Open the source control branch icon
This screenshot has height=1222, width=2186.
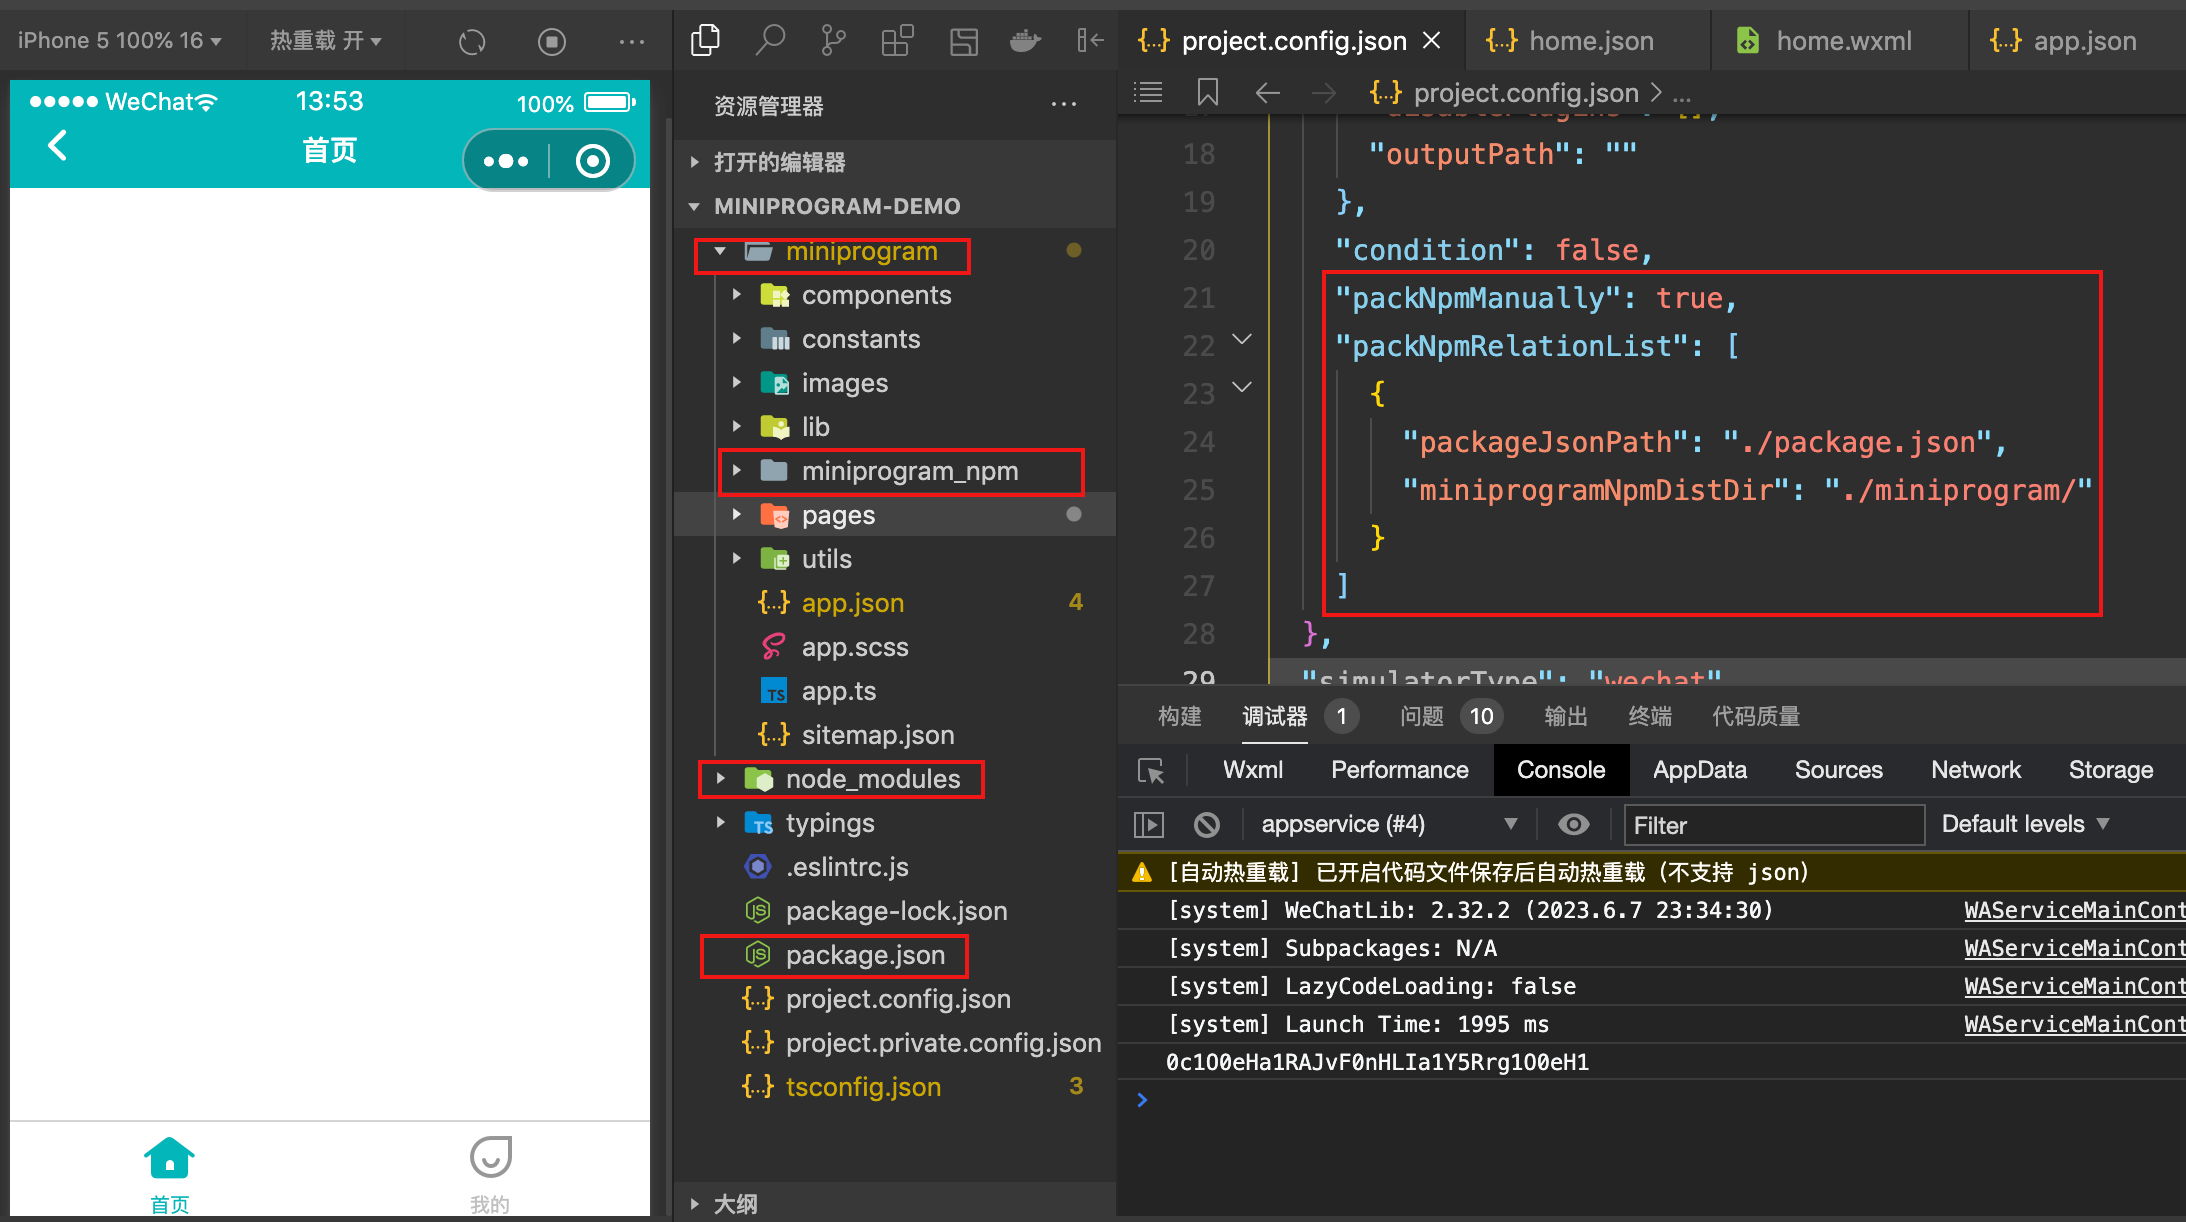(832, 41)
